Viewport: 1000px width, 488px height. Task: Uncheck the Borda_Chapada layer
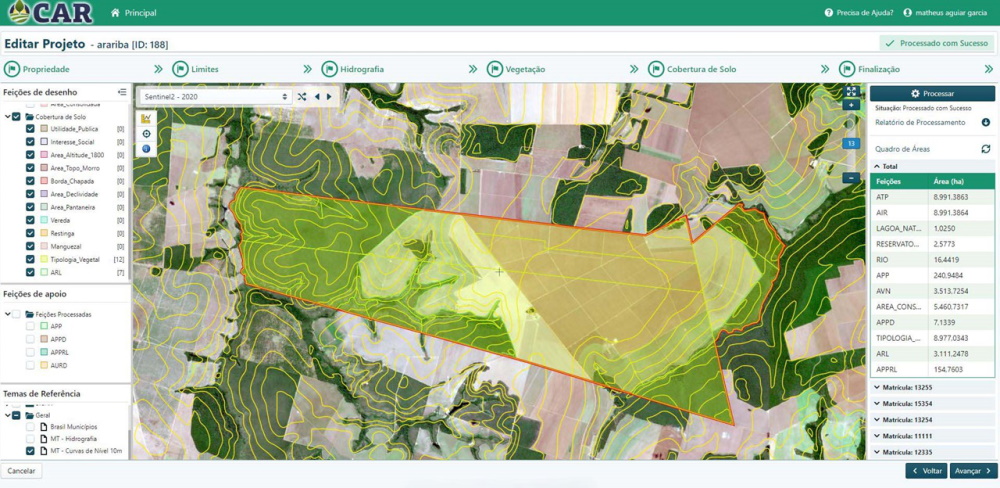pyautogui.click(x=30, y=181)
